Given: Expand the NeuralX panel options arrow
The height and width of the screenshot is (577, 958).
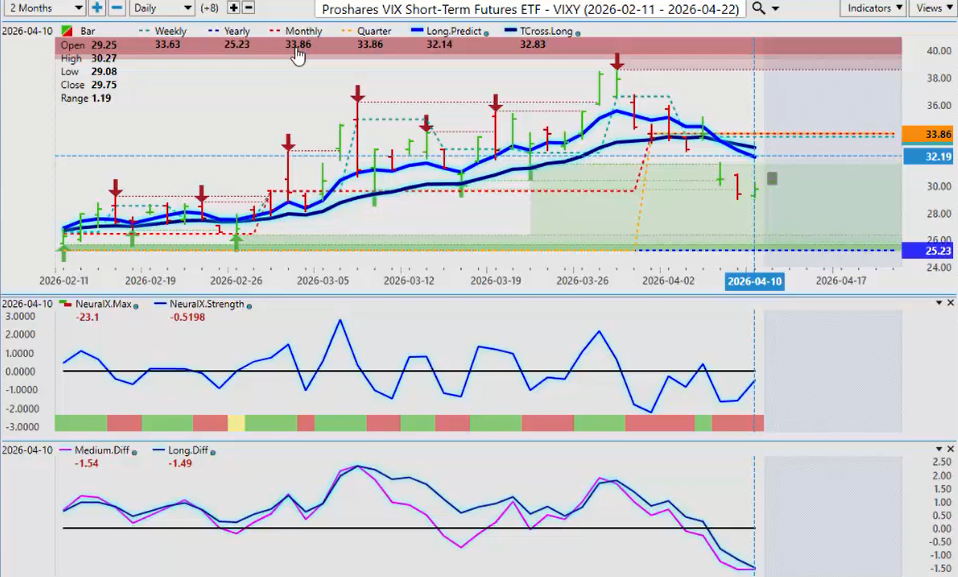Looking at the screenshot, I should click(x=938, y=302).
